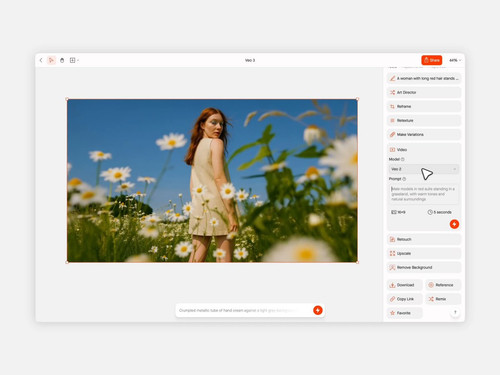Change the 16:9 aspect ratio setting
The image size is (500, 375).
[398, 212]
